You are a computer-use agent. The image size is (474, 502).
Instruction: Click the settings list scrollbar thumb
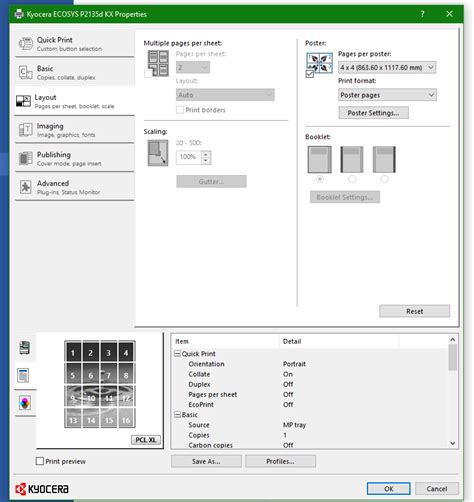click(452, 357)
